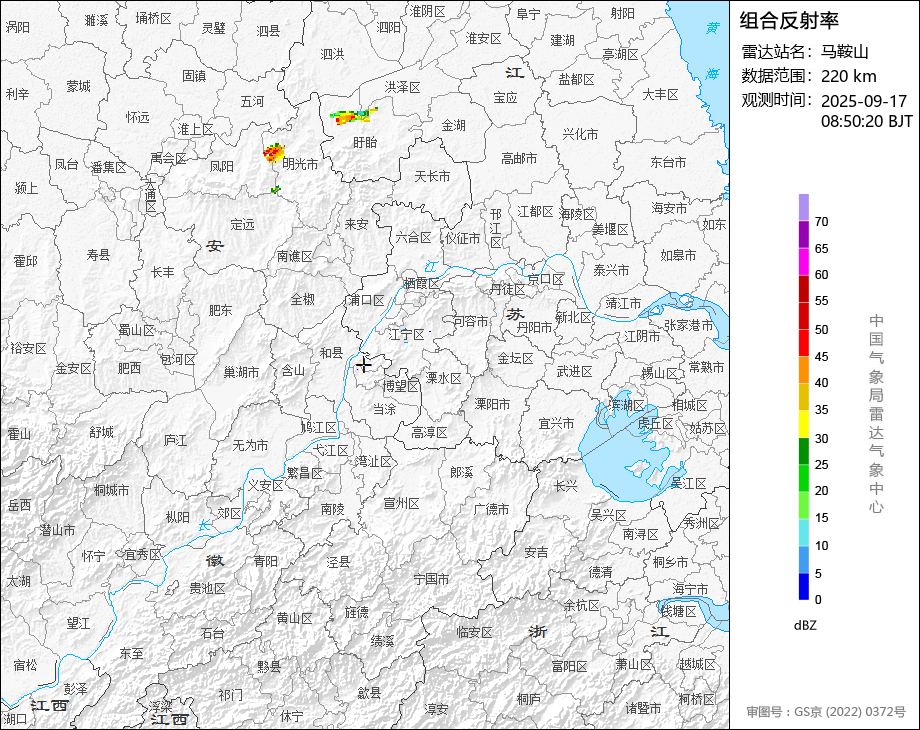Select the dark green 25–30 dBZ legend segment
This screenshot has width=920, height=730.
point(804,451)
